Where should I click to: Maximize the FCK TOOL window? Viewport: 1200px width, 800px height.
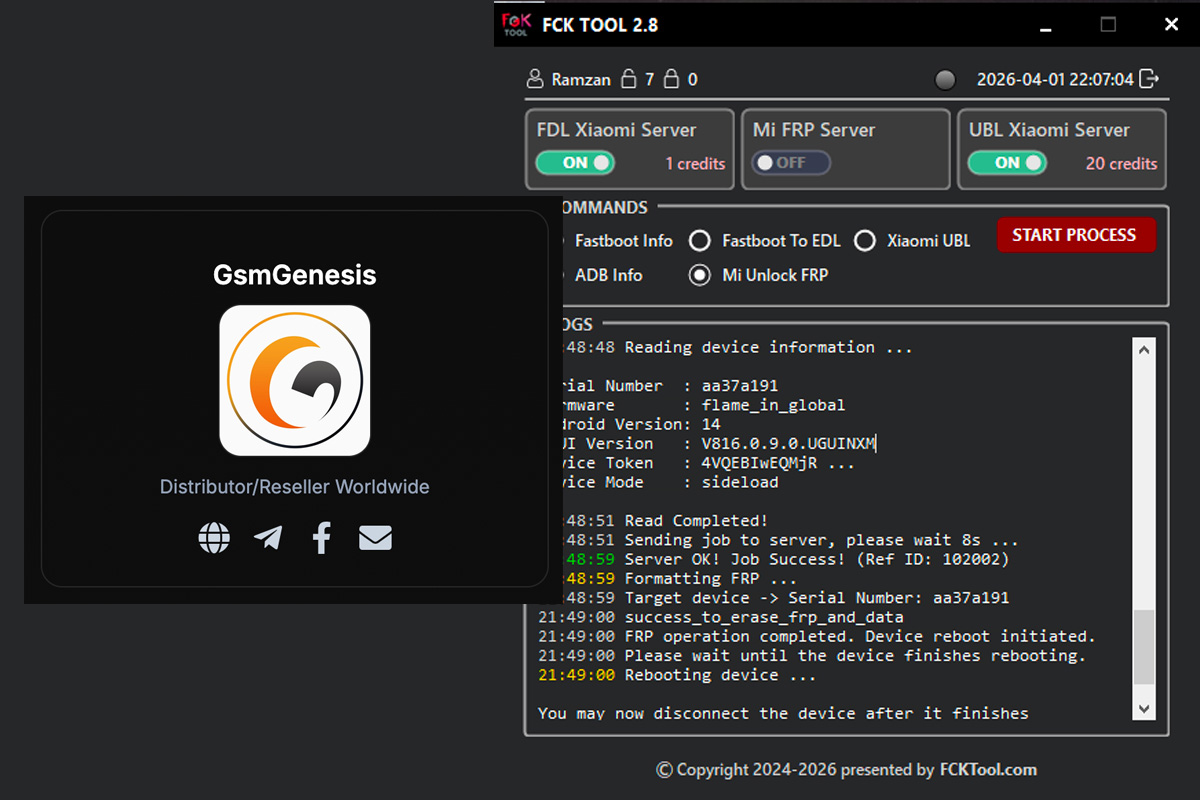coord(1108,24)
